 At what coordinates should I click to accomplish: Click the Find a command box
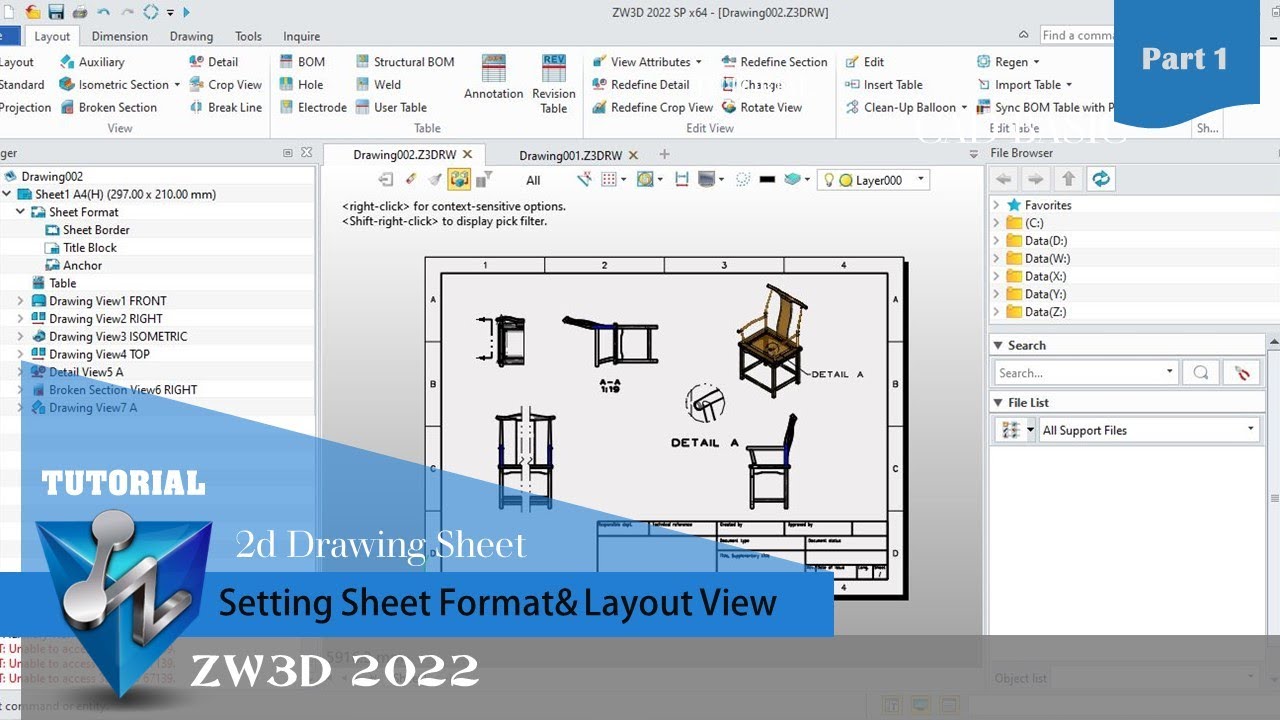(x=1076, y=35)
